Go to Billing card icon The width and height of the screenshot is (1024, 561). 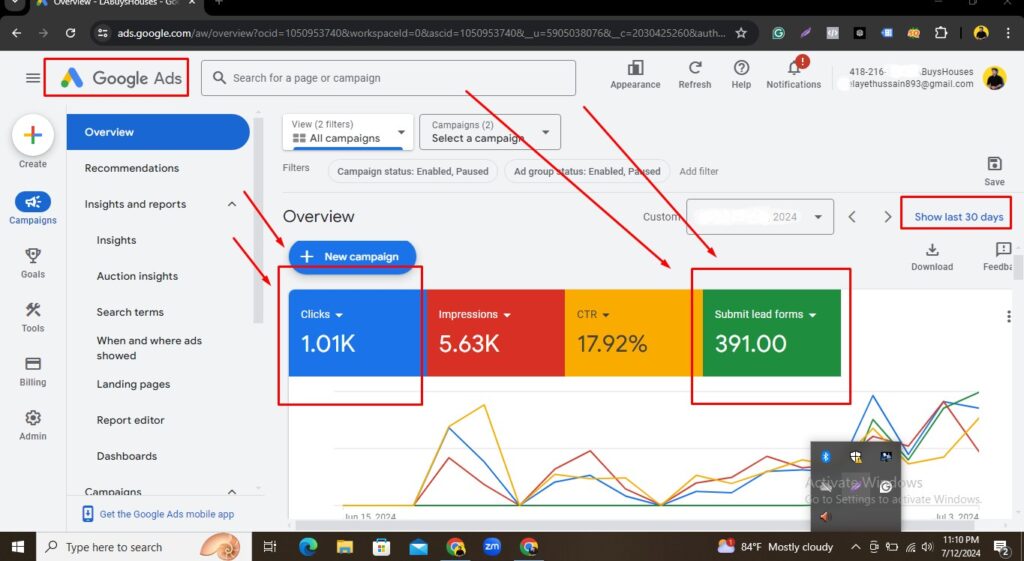click(x=32, y=365)
